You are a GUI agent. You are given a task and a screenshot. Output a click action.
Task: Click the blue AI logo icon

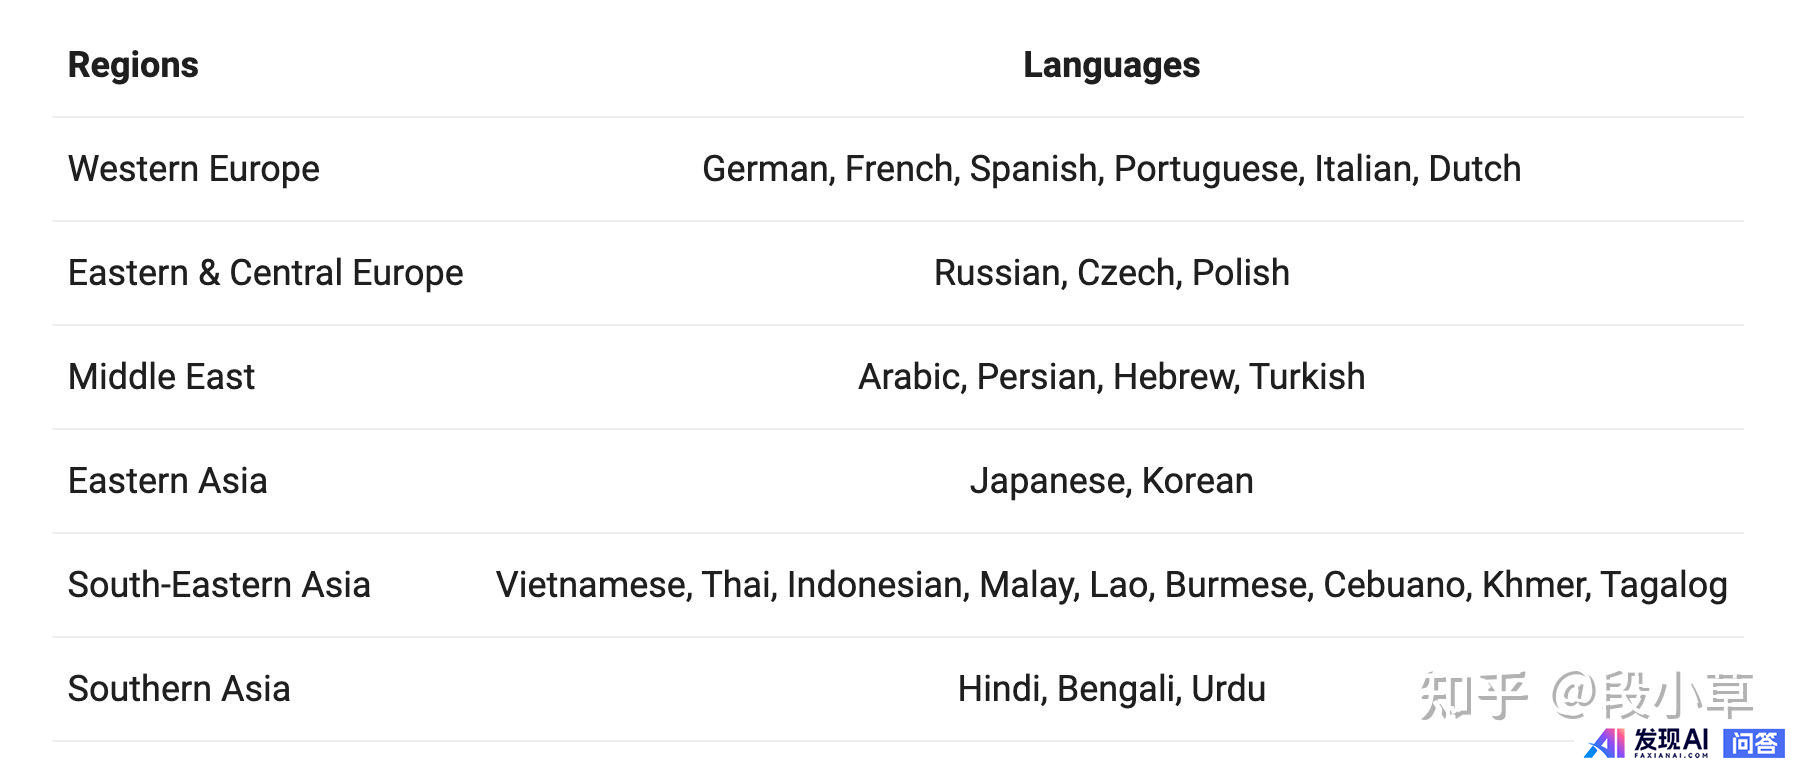click(1605, 743)
